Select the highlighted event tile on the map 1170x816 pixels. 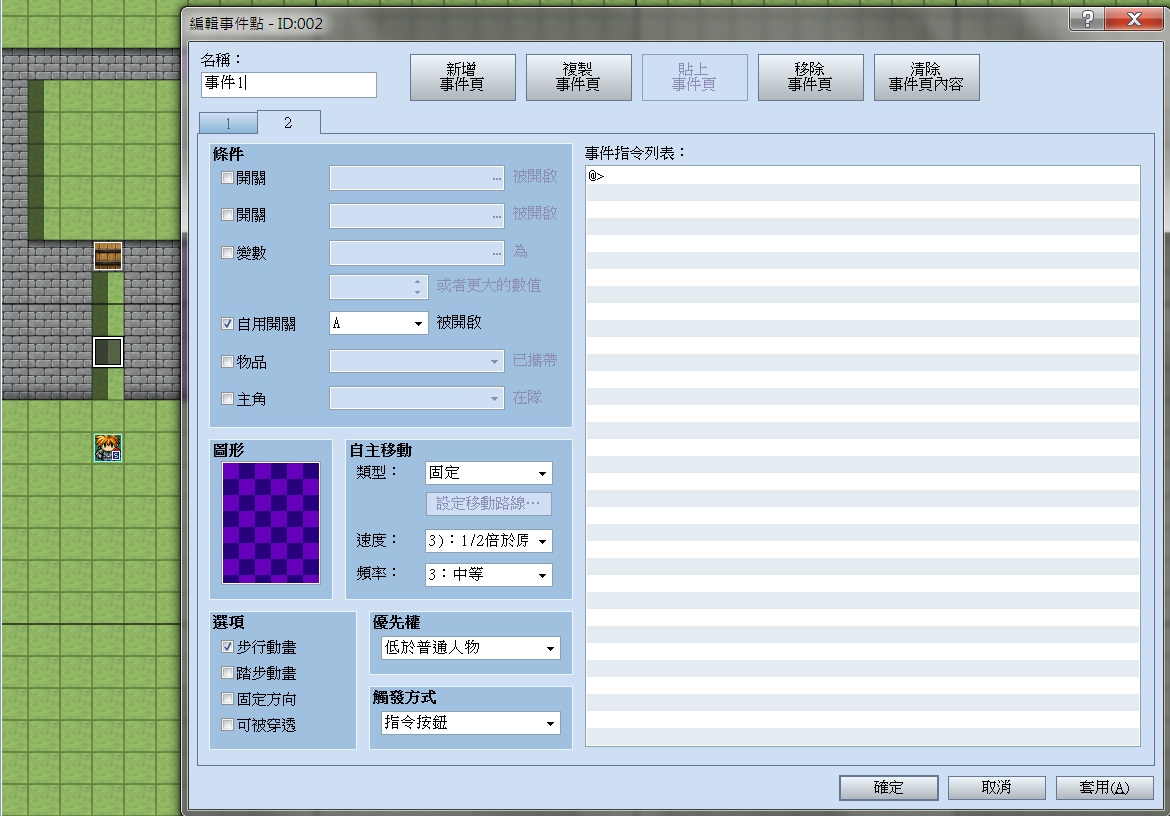click(107, 352)
